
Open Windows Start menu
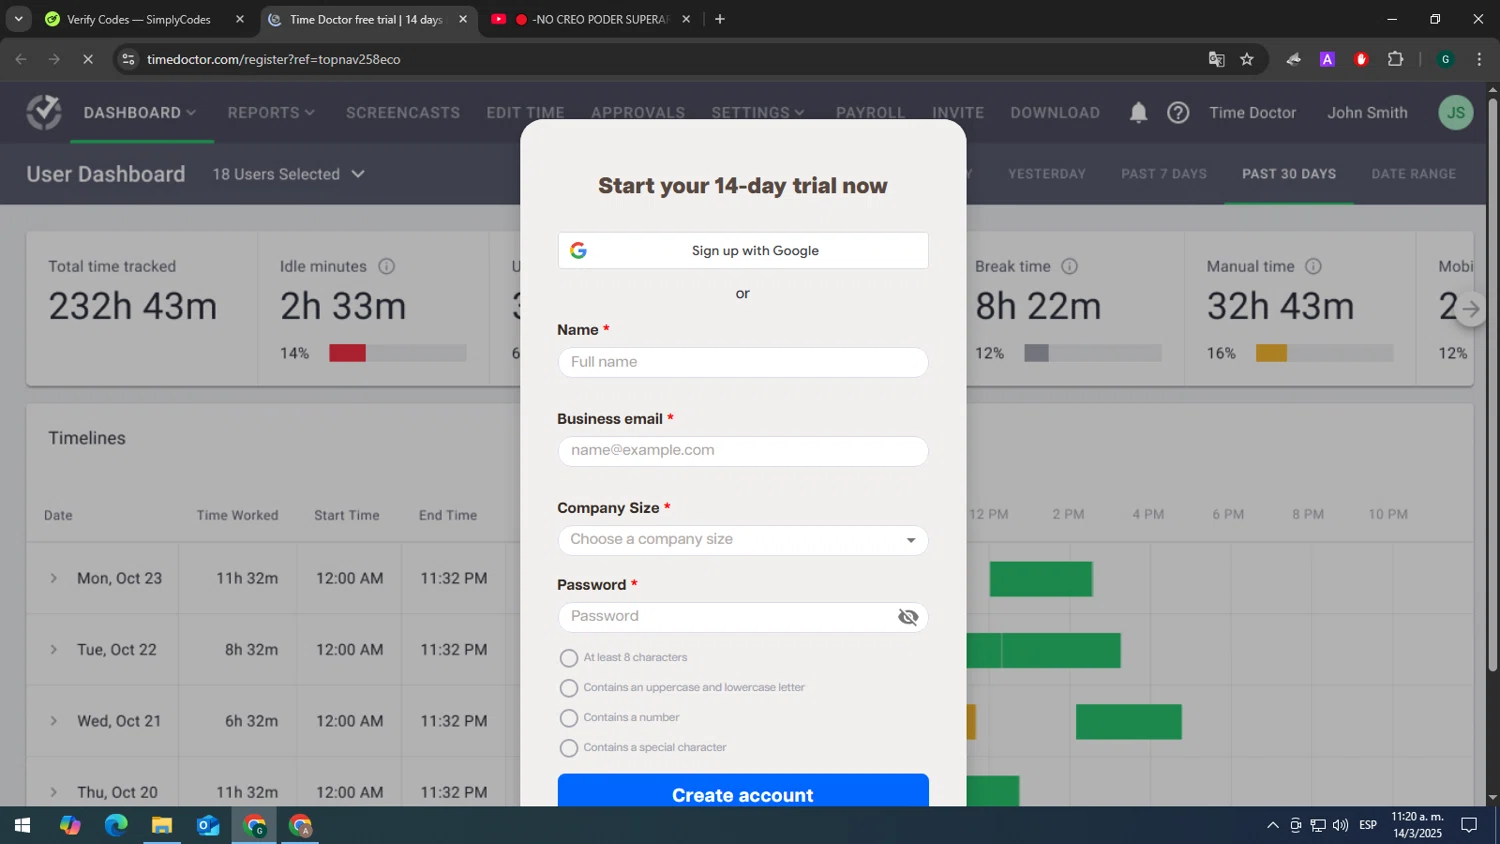click(x=22, y=825)
